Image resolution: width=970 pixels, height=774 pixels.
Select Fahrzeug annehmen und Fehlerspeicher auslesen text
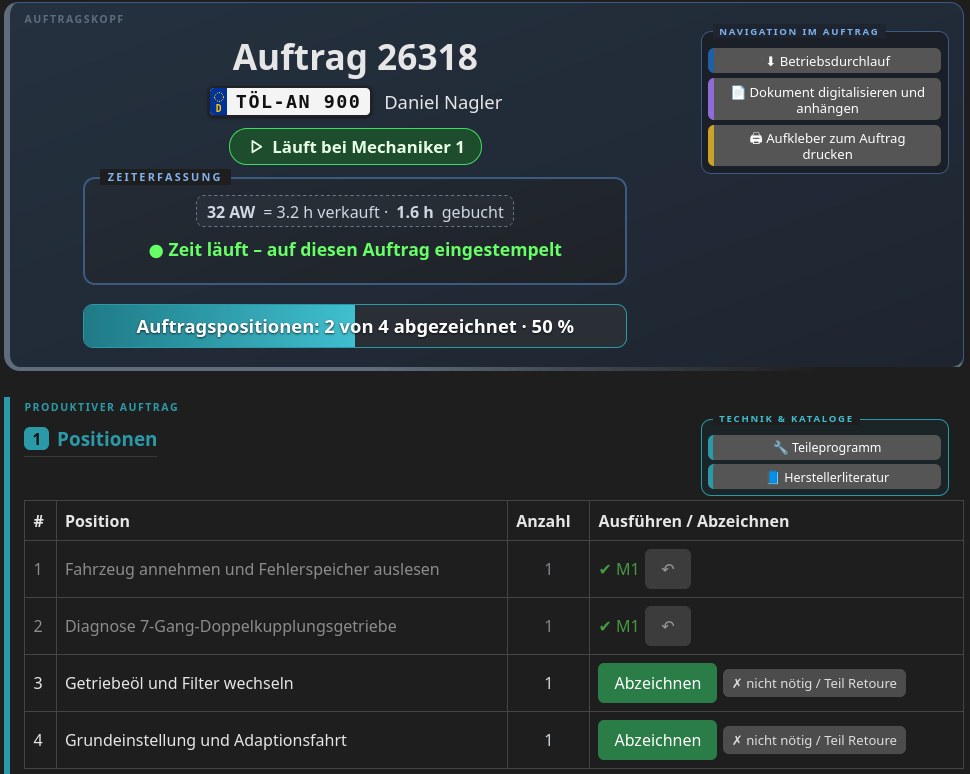252,569
